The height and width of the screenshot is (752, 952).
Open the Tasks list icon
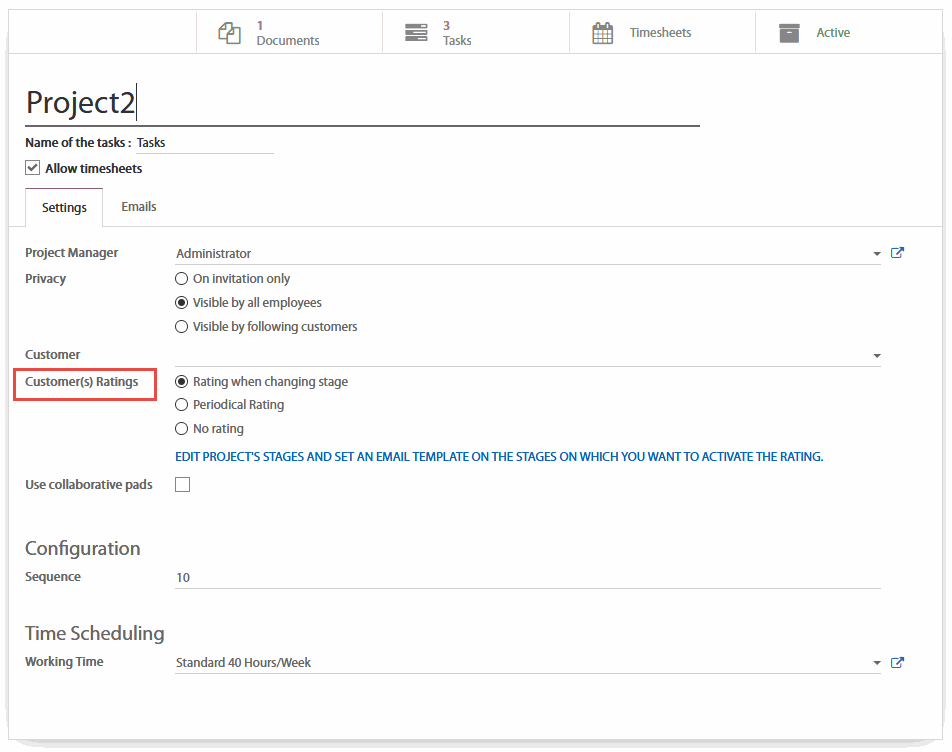pyautogui.click(x=416, y=33)
